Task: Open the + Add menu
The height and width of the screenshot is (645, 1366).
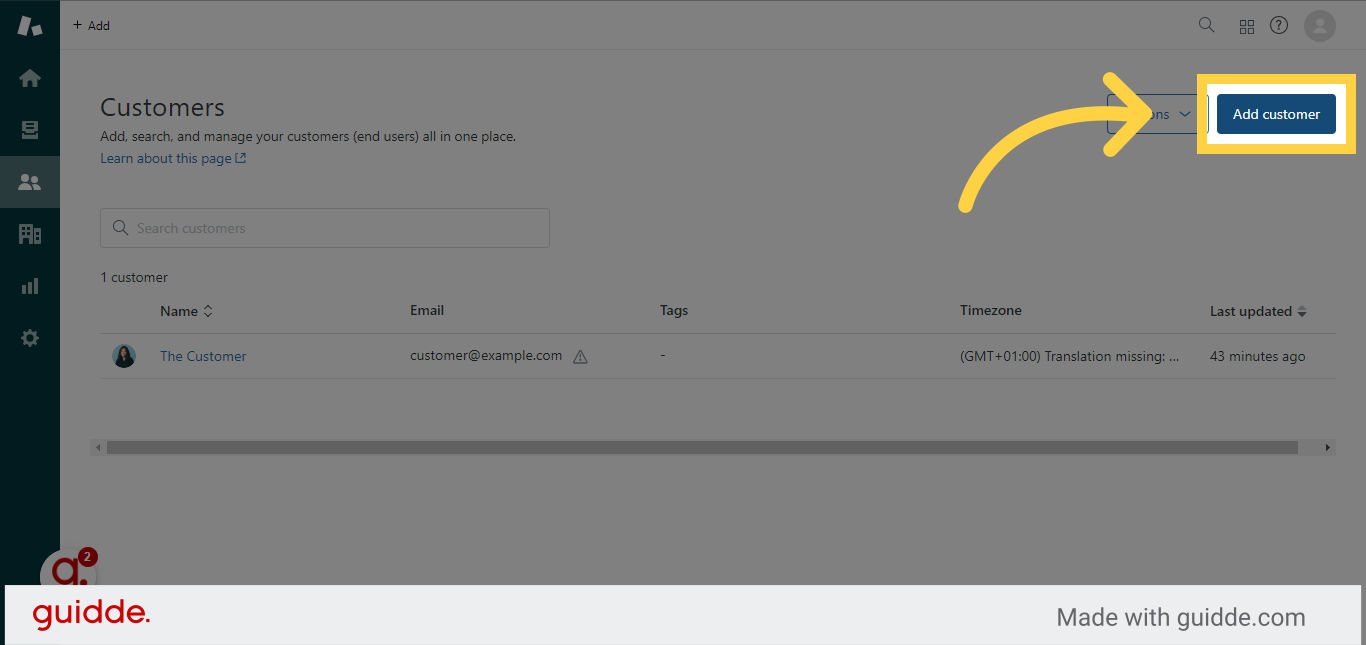Action: pos(91,25)
